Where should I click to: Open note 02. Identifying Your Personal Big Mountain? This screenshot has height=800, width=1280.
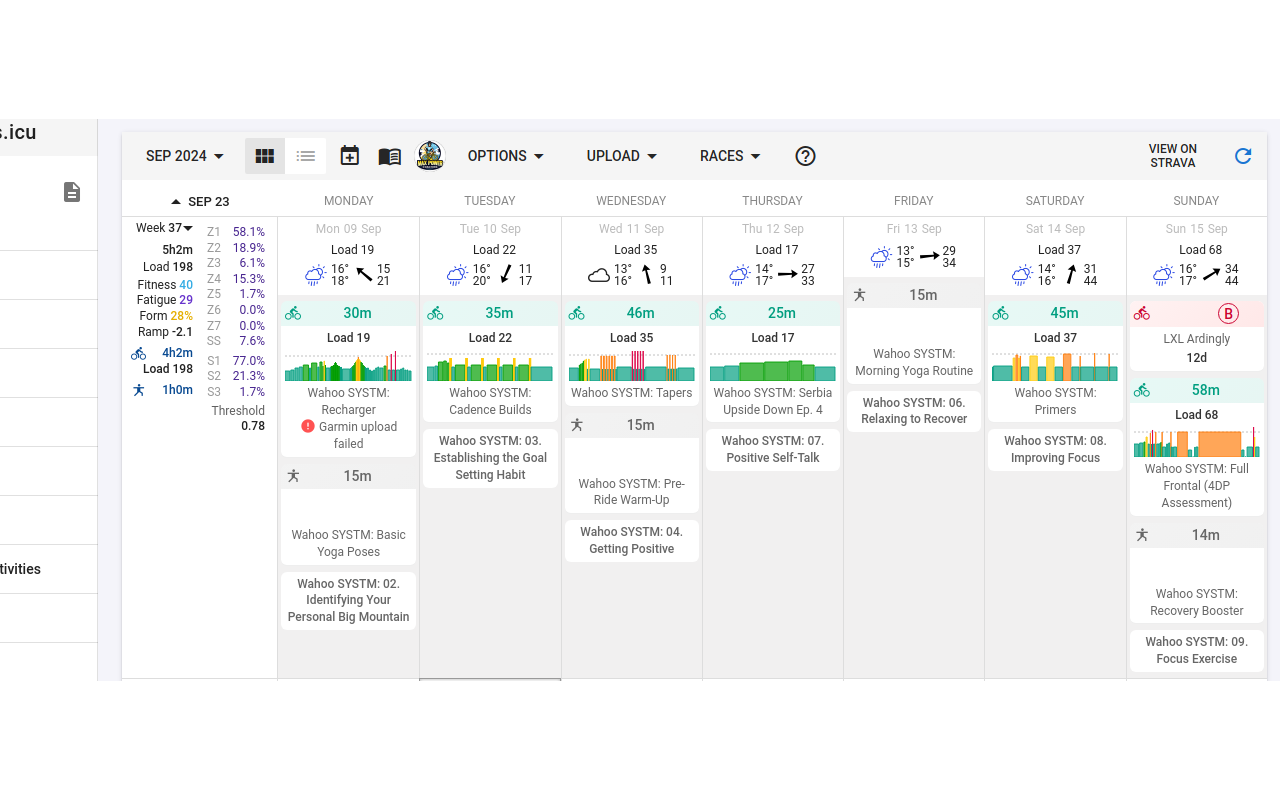tap(348, 600)
